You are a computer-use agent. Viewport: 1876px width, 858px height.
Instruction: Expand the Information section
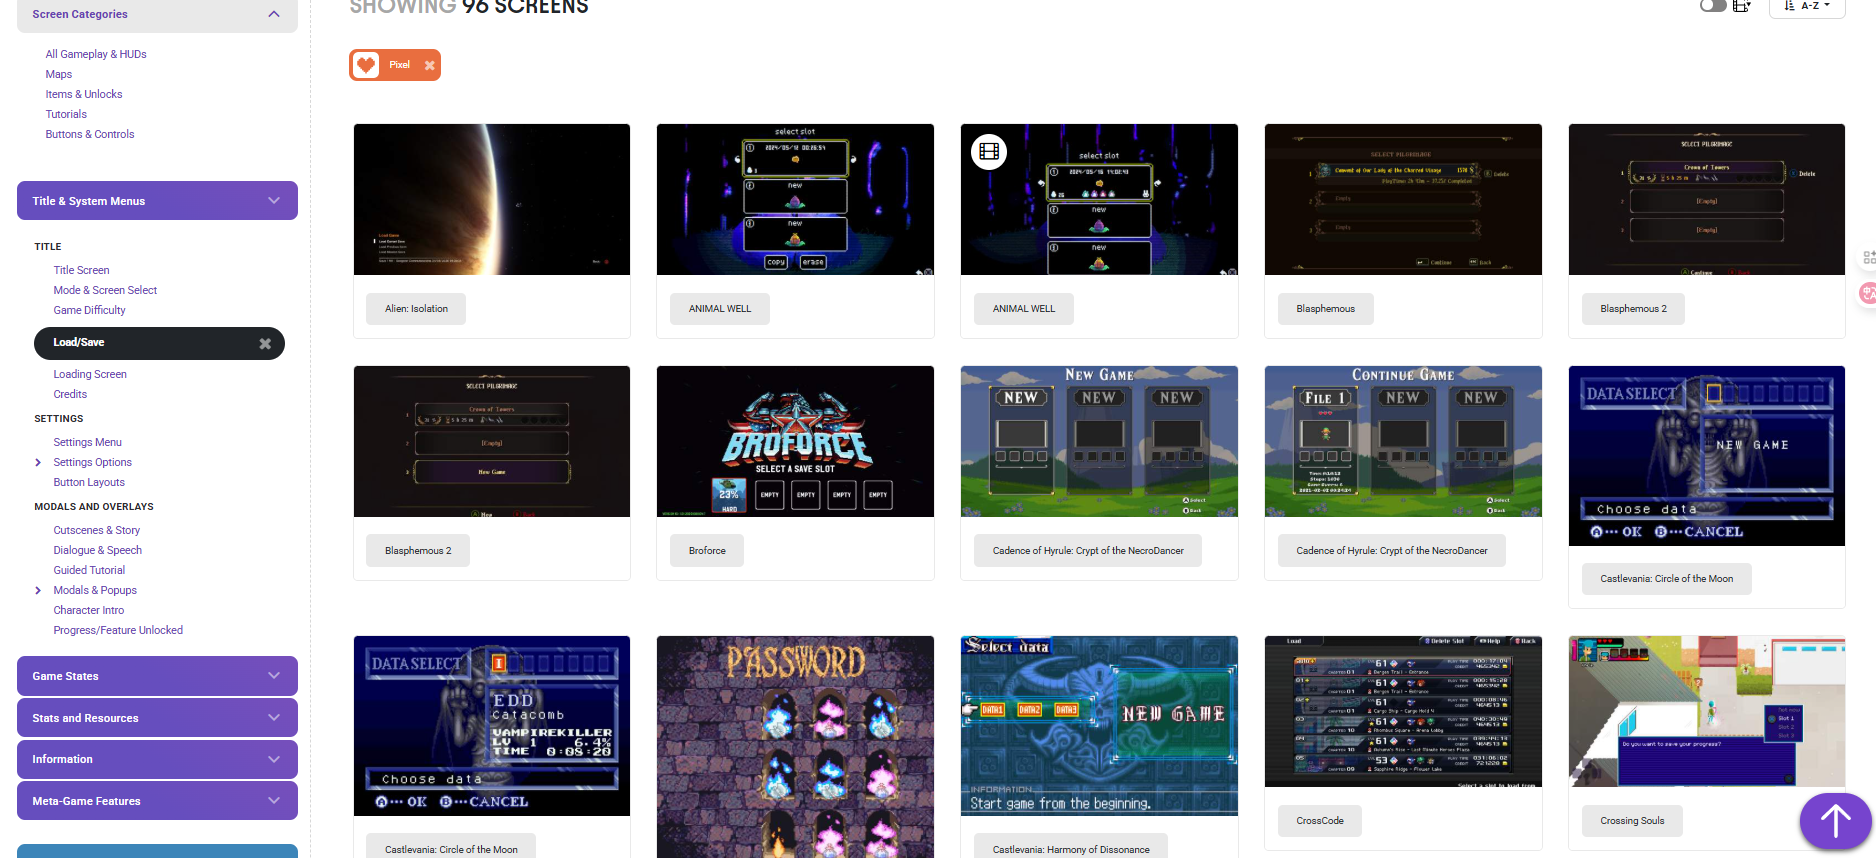(274, 759)
